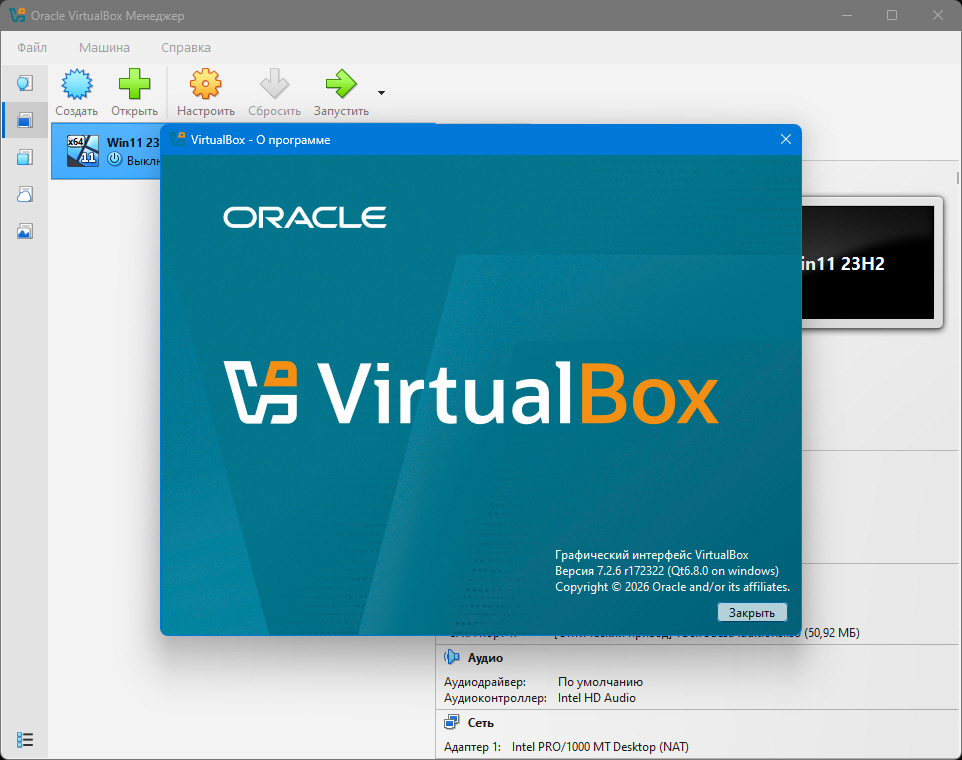Click the Создать (Create) toolbar icon
The height and width of the screenshot is (760, 962).
pyautogui.click(x=76, y=84)
